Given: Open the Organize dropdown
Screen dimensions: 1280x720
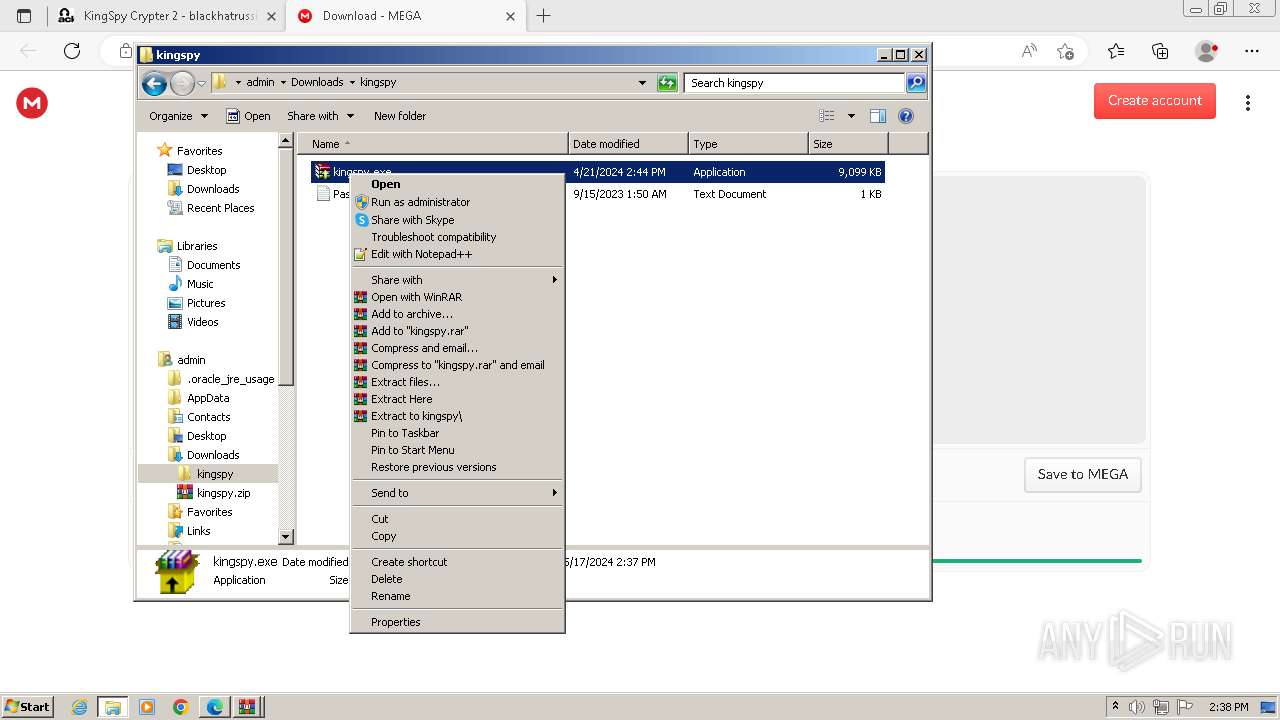Looking at the screenshot, I should tap(178, 116).
